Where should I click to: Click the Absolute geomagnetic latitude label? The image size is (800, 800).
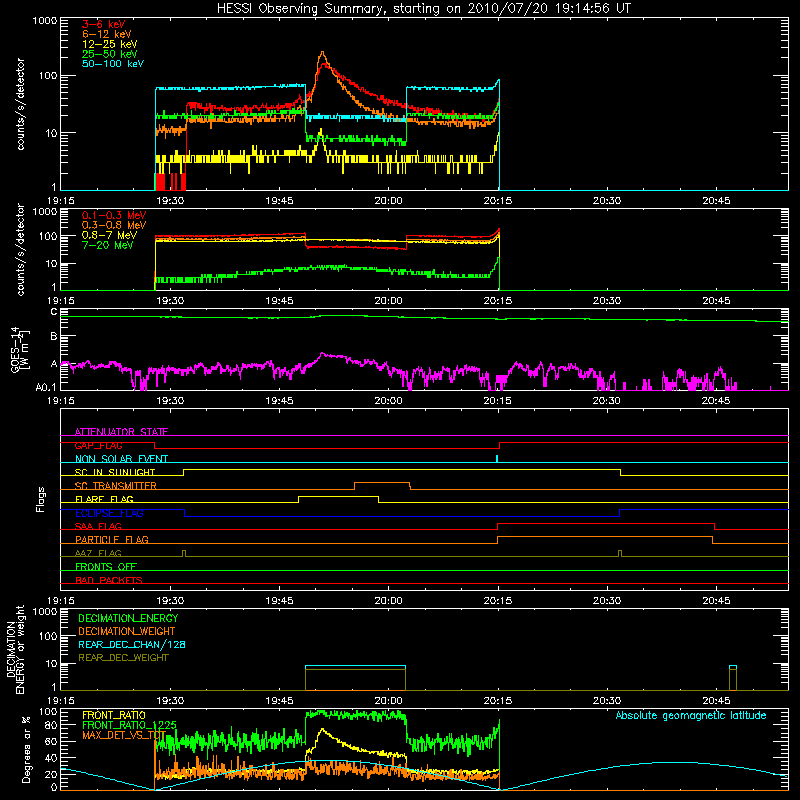click(x=691, y=715)
